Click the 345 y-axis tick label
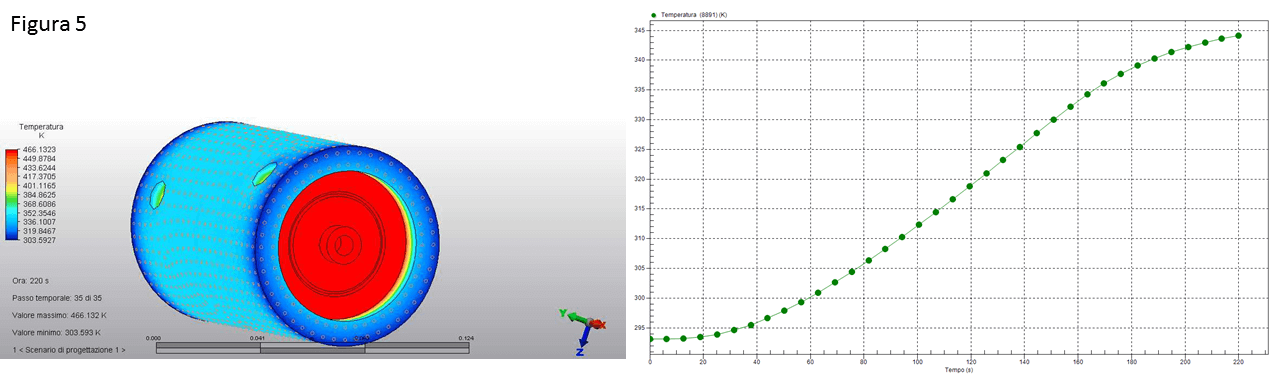The image size is (1280, 380). tap(637, 30)
